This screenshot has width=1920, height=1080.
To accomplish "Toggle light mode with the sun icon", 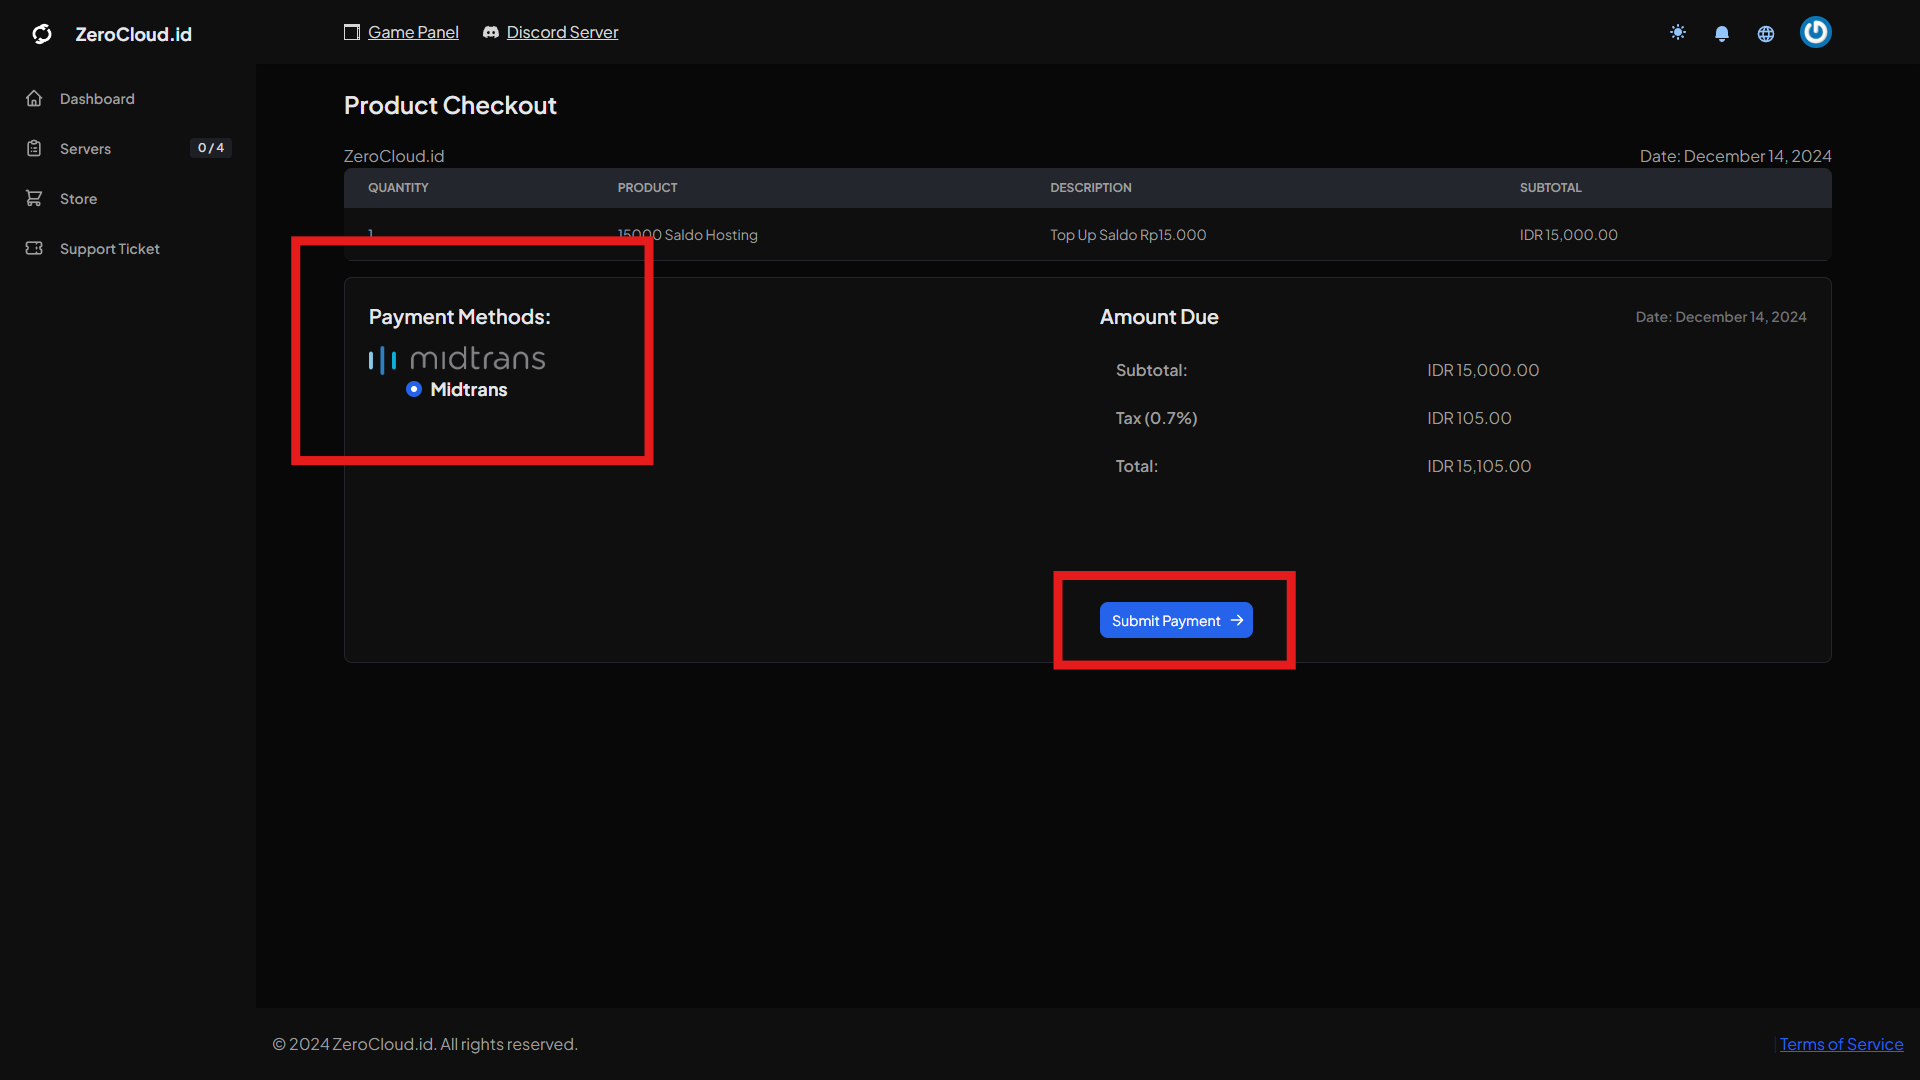I will click(1677, 32).
